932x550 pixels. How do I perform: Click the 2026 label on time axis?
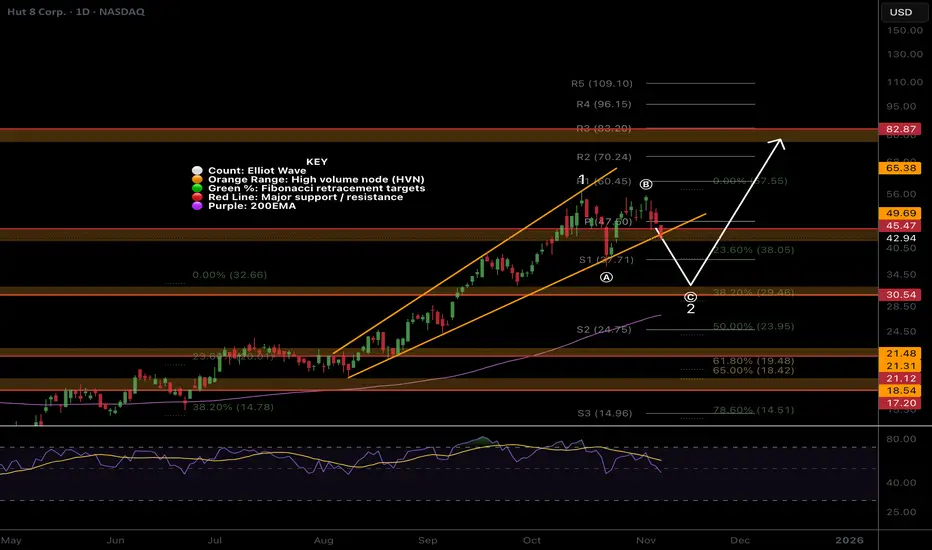pyautogui.click(x=849, y=540)
